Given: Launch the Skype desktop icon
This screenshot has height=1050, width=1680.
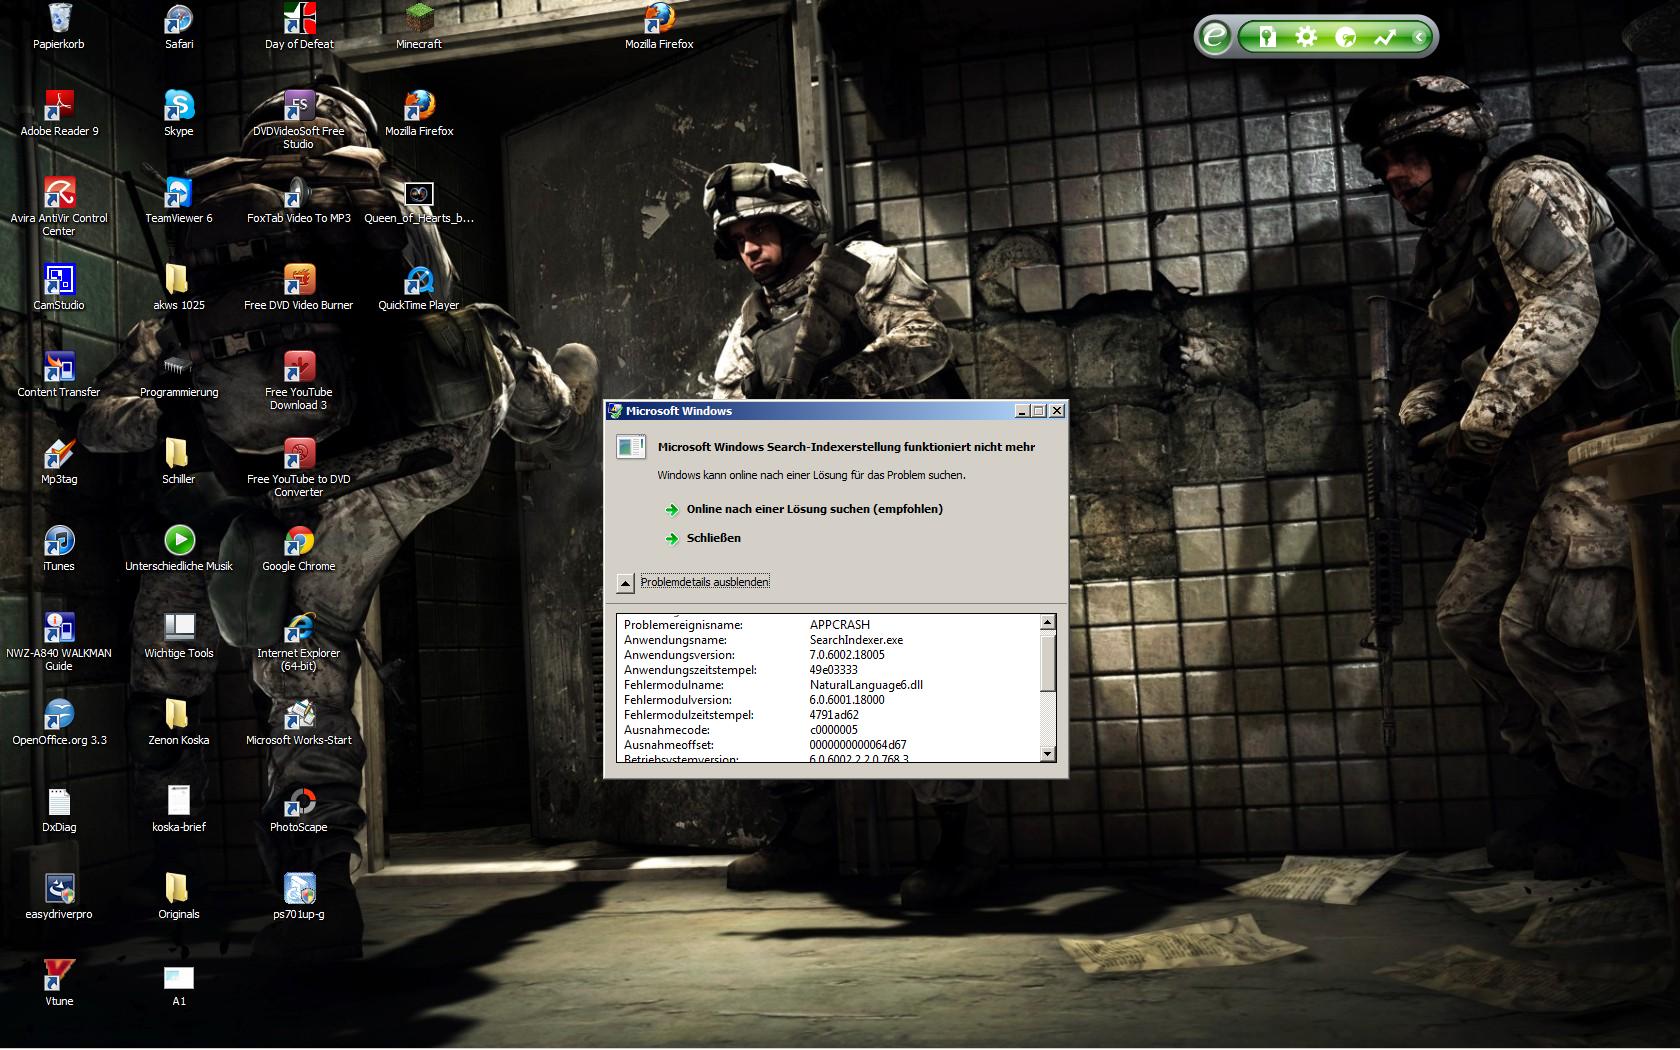Looking at the screenshot, I should pyautogui.click(x=179, y=106).
